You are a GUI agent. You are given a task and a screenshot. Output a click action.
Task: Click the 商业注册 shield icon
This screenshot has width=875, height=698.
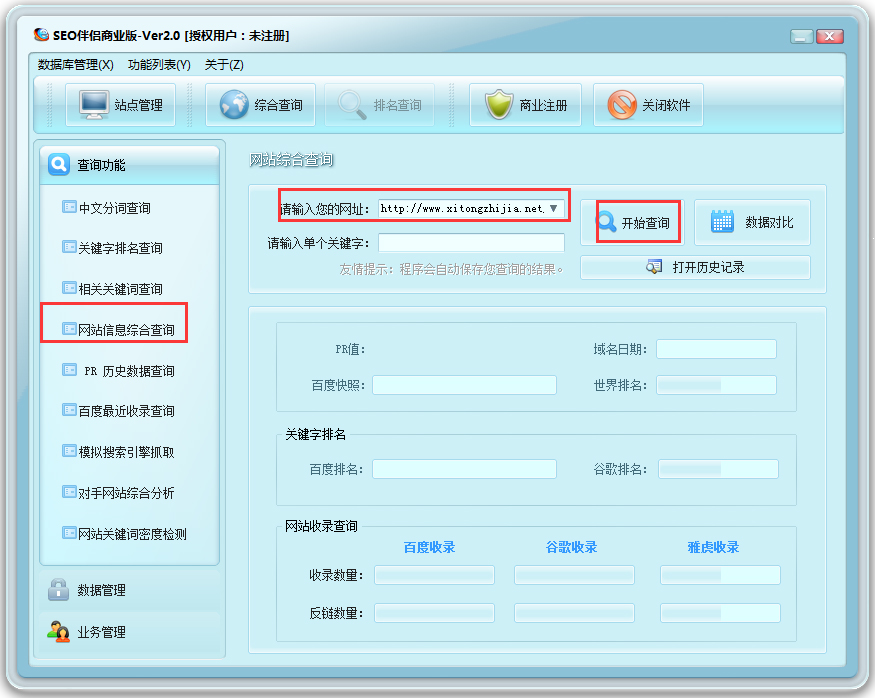pos(498,105)
